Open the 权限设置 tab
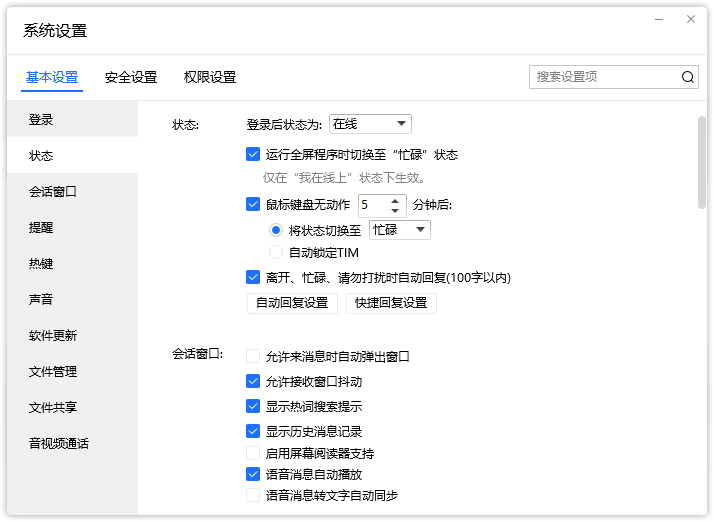 [x=210, y=77]
